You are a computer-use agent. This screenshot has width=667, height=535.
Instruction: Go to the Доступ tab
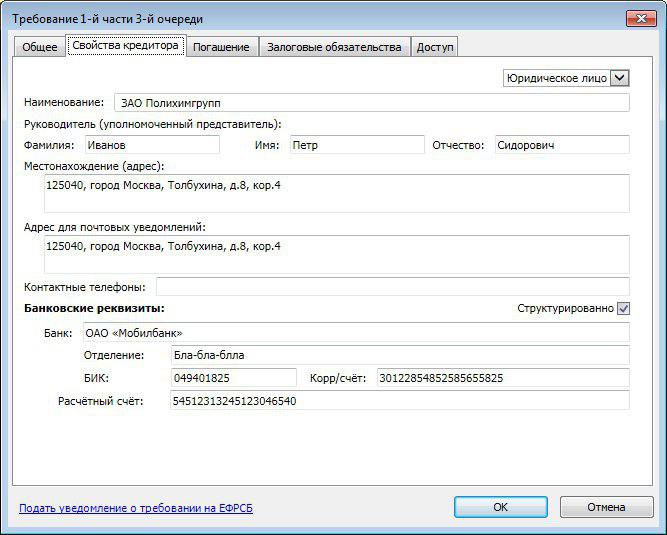coord(434,47)
